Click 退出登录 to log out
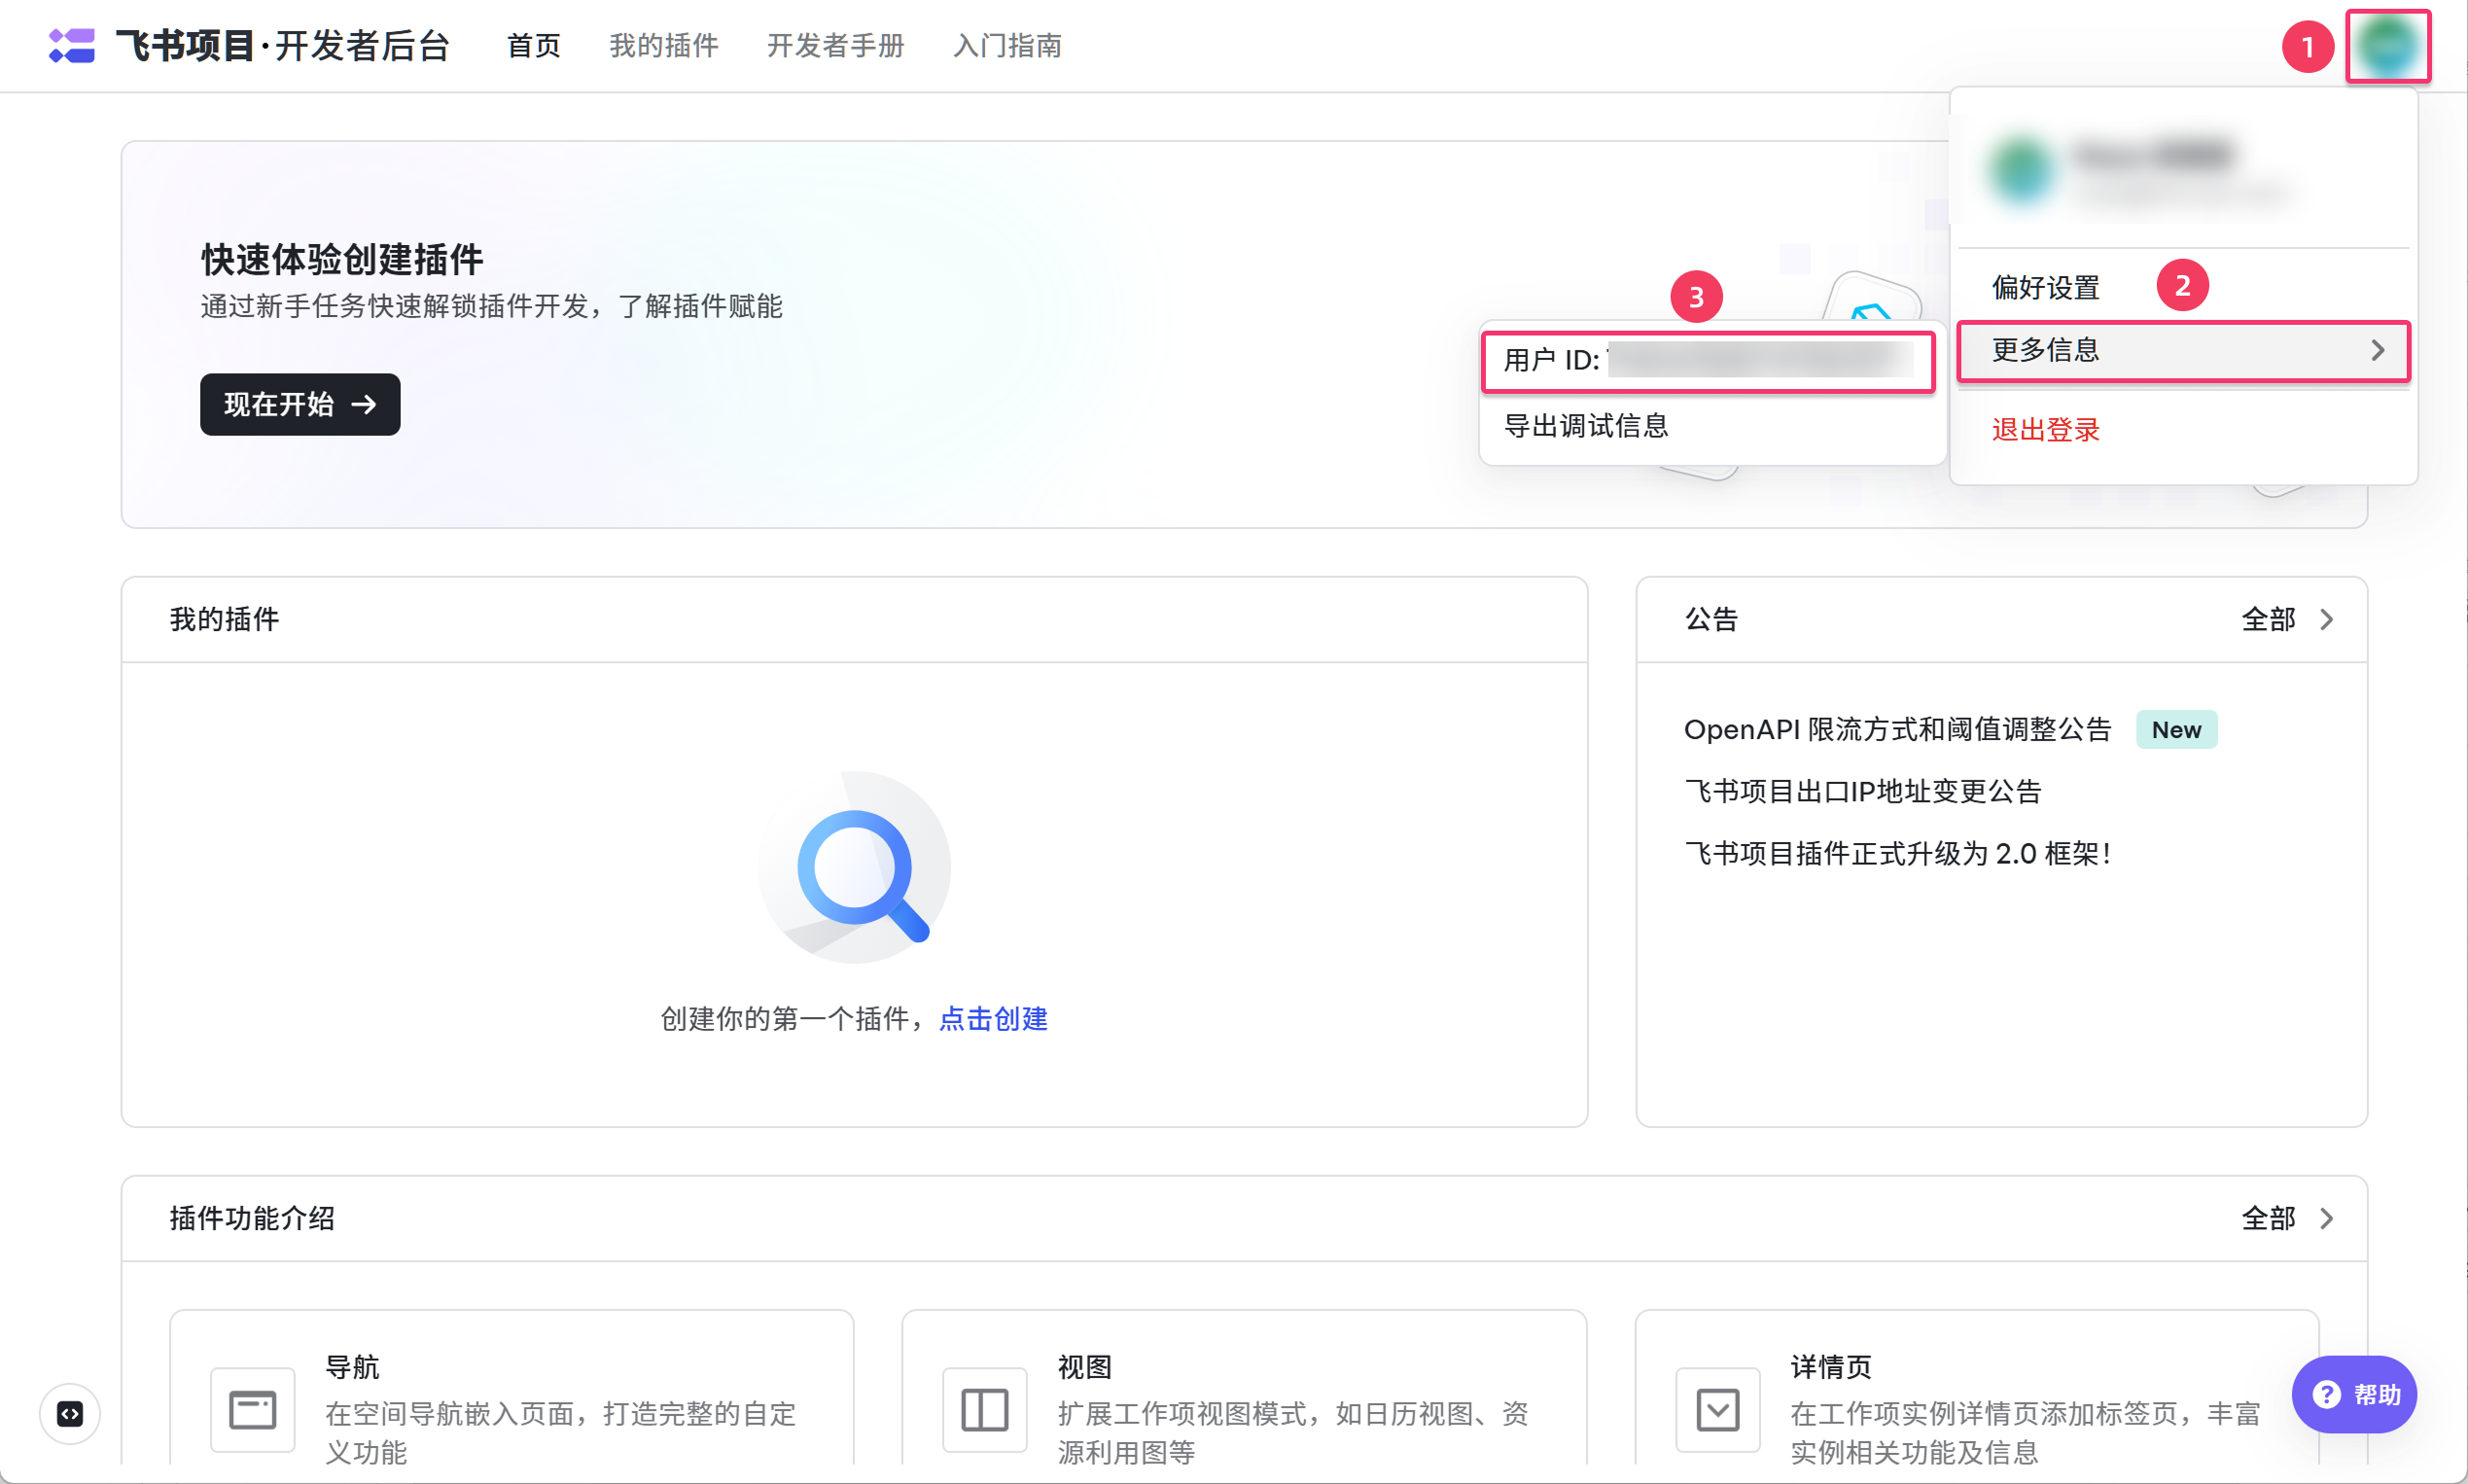The image size is (2468, 1484). point(2045,430)
